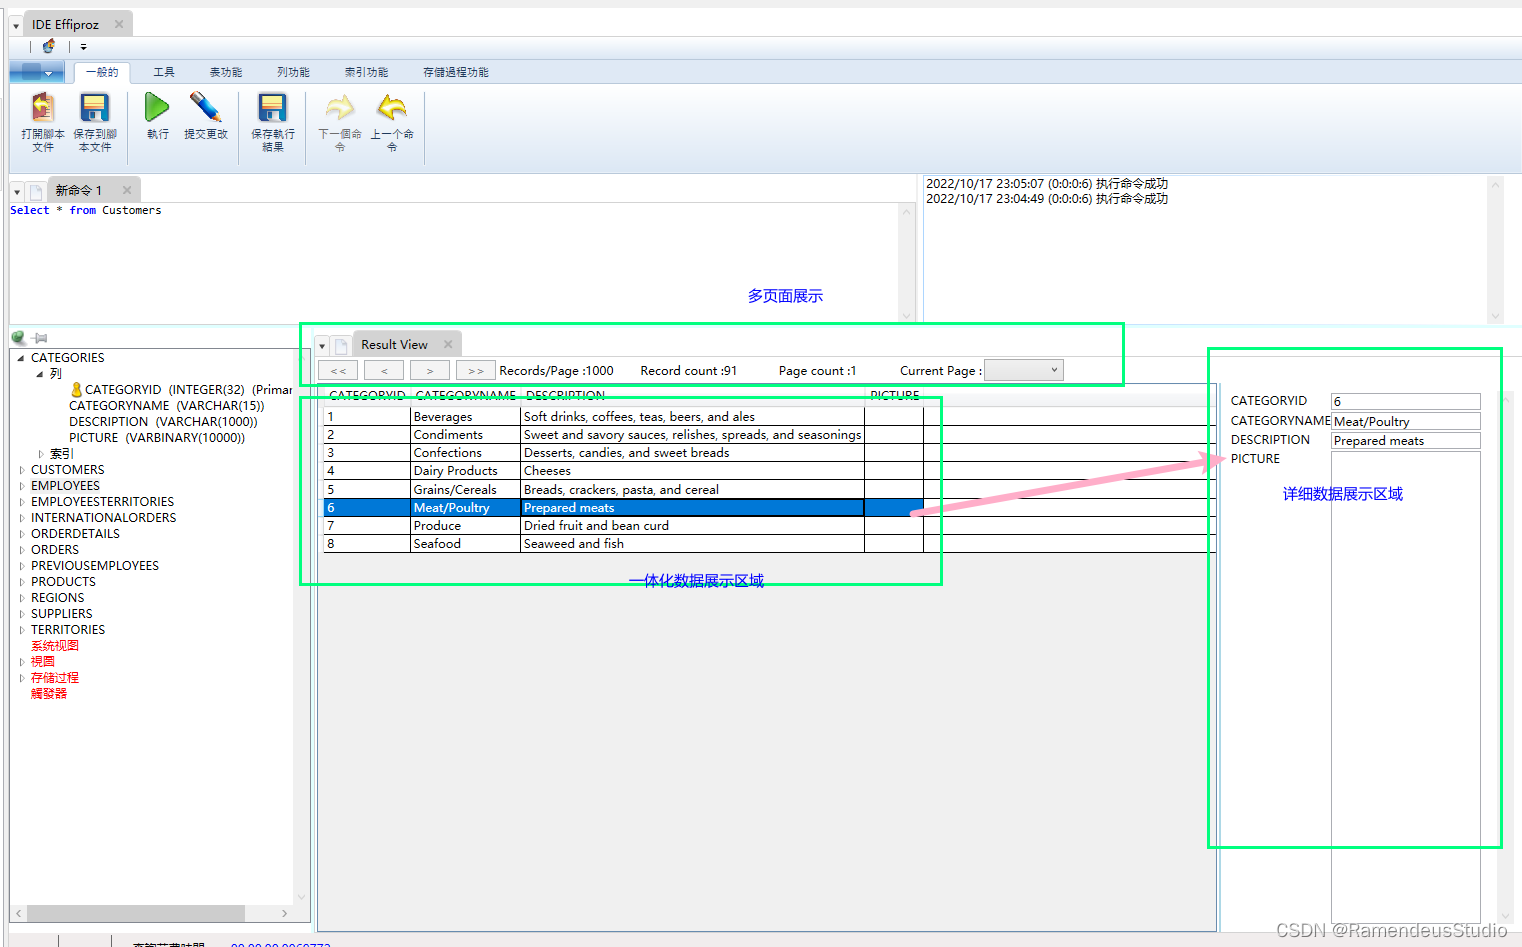Click in the SQL query editor text

pos(85,211)
